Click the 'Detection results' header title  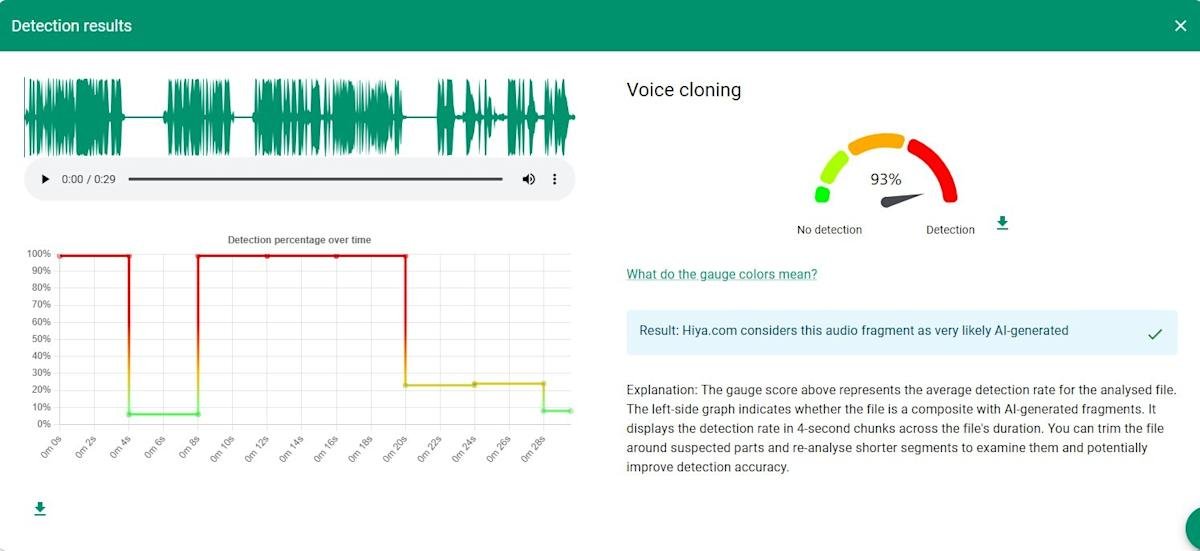(71, 26)
